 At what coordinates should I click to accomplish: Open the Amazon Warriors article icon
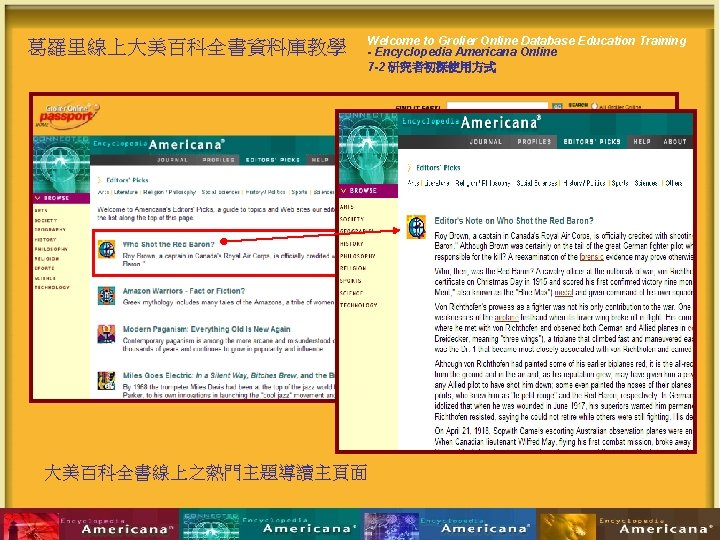[107, 296]
